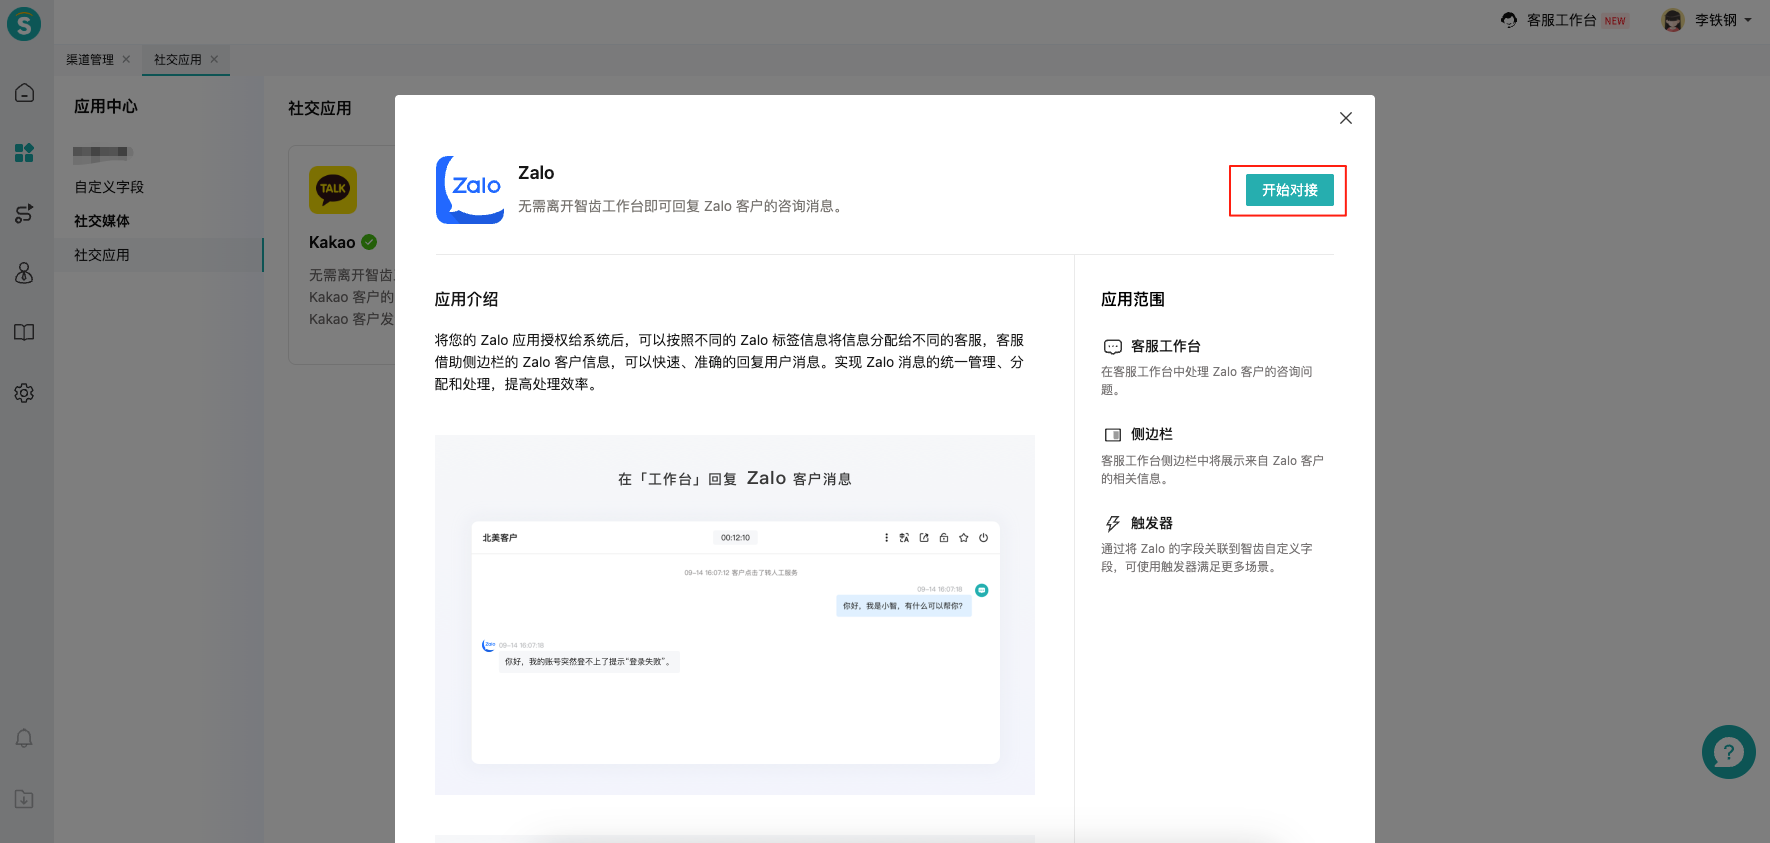
Task: Click the 触发器 lightning icon
Action: (1112, 524)
